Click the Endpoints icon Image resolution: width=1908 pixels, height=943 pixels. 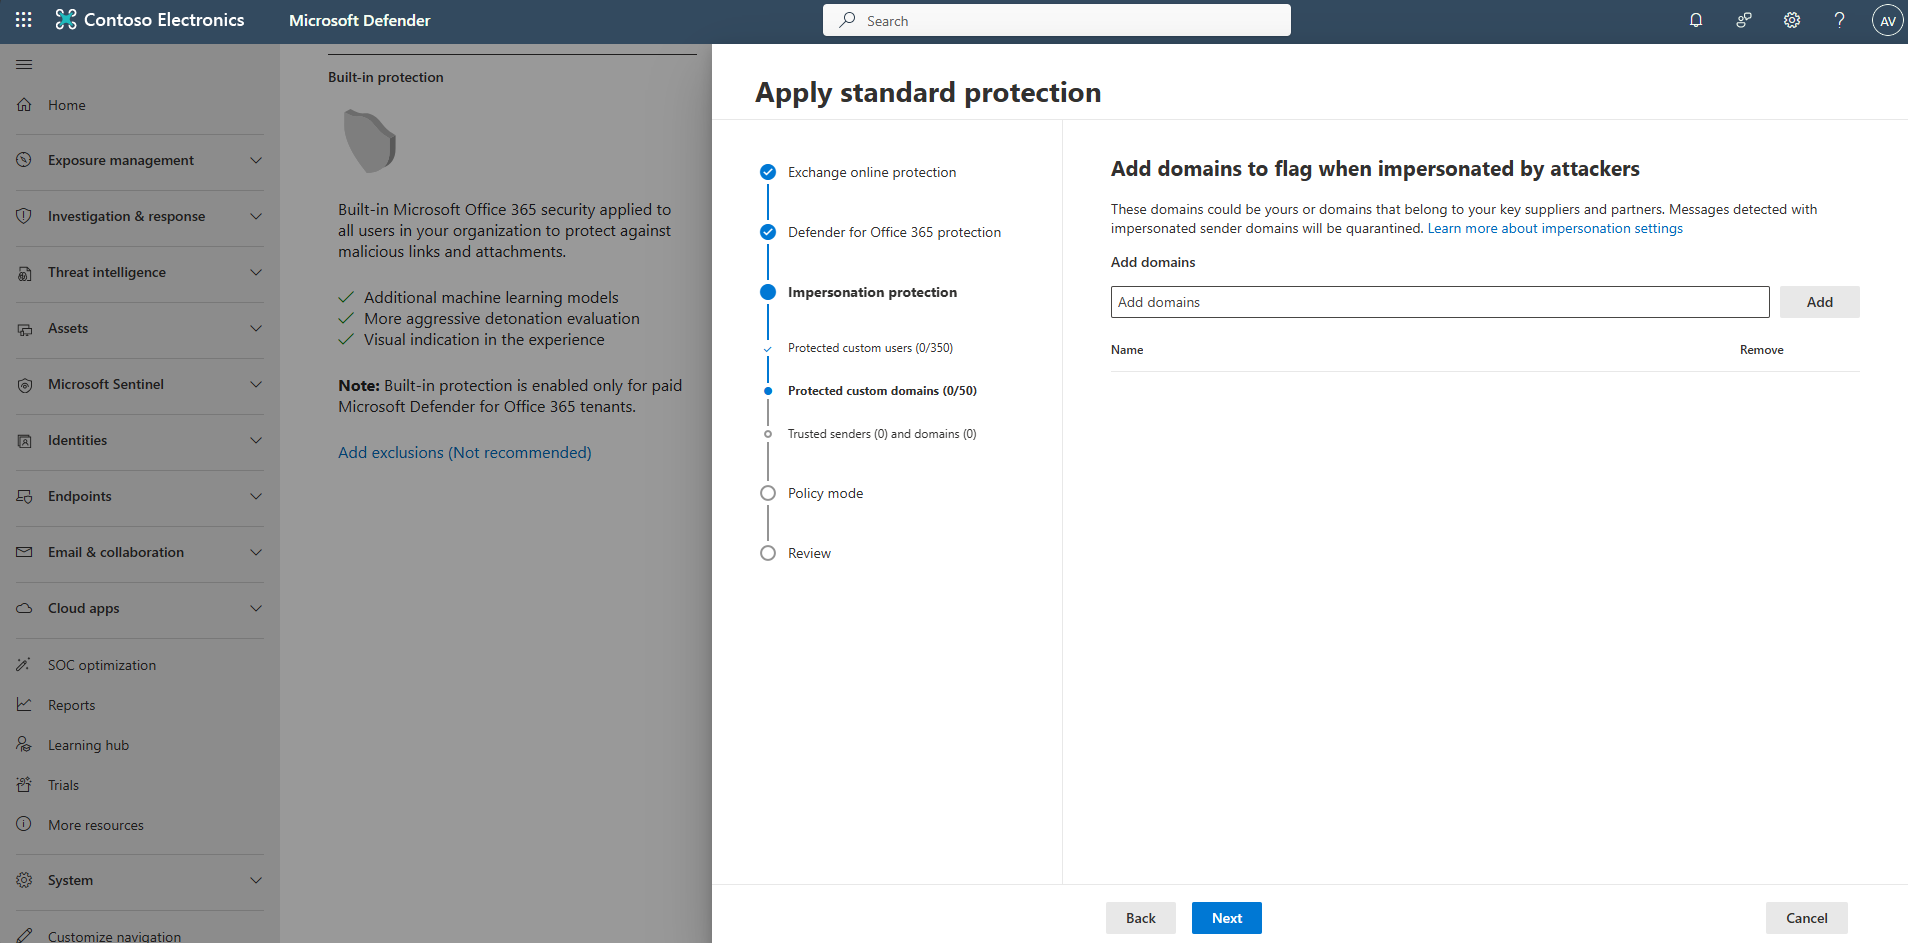point(25,496)
